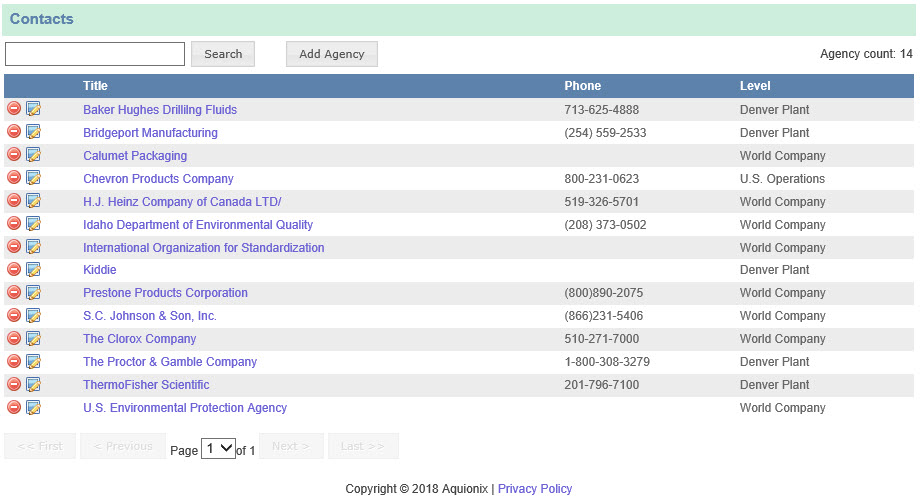
Task: Click the Contacts page heading
Action: point(42,19)
